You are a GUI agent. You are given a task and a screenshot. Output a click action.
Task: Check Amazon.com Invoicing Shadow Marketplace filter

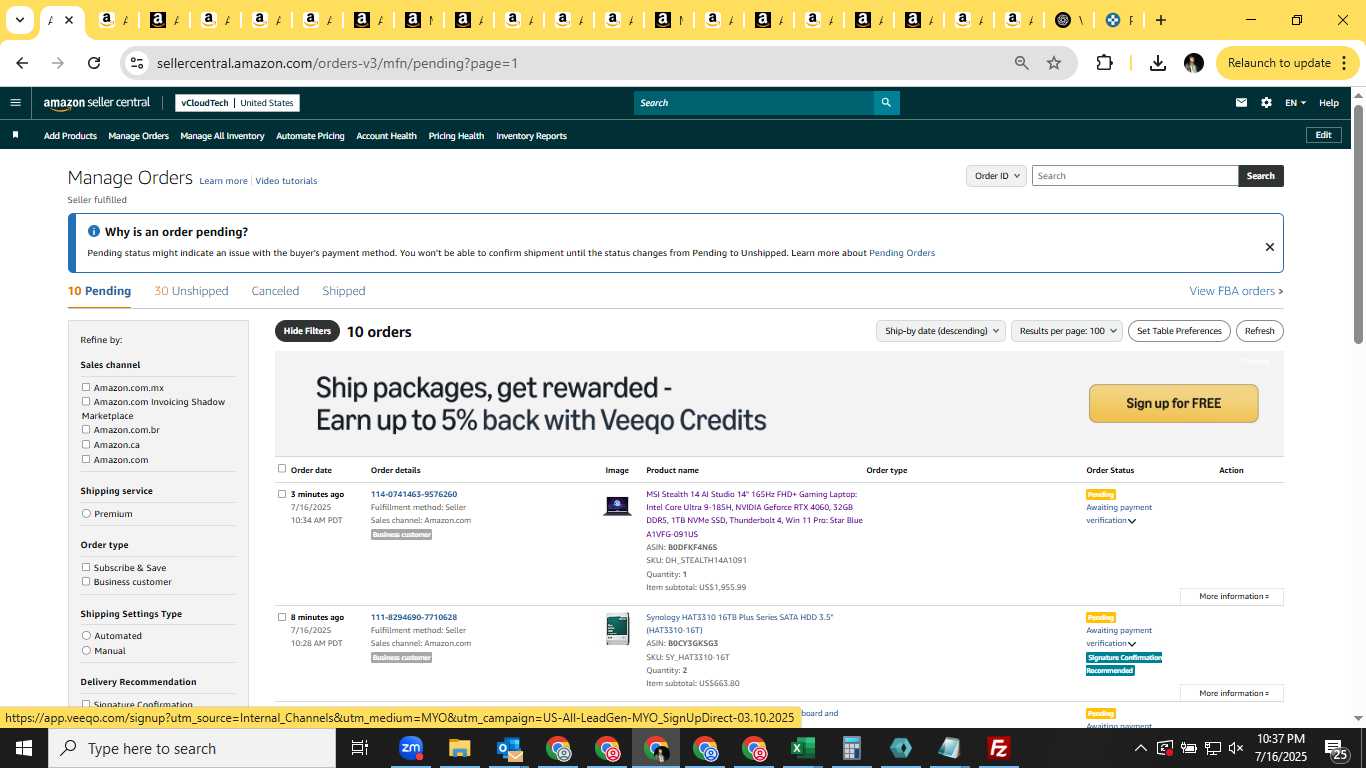point(86,401)
